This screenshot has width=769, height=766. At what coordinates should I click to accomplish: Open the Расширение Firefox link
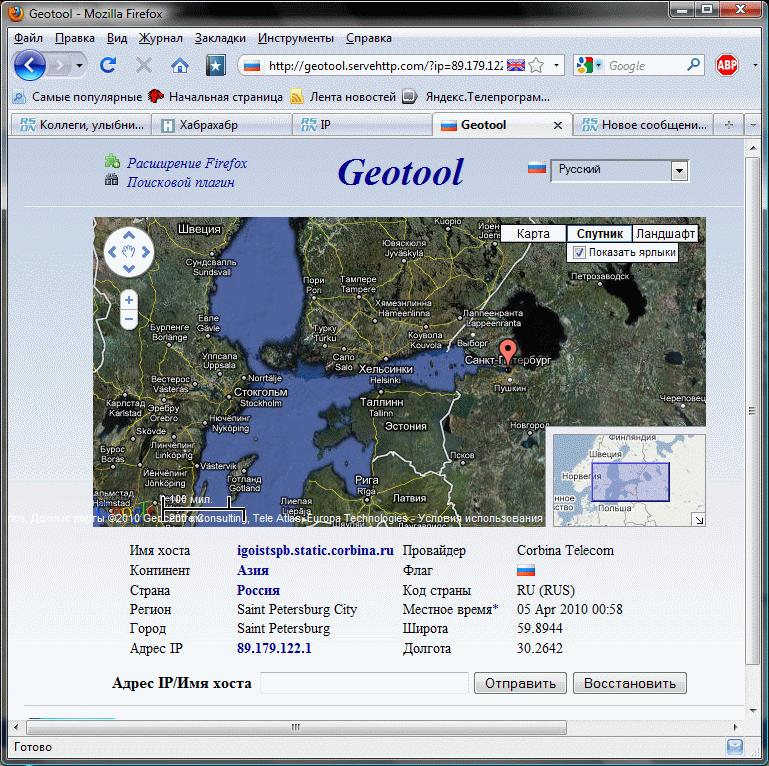point(187,163)
